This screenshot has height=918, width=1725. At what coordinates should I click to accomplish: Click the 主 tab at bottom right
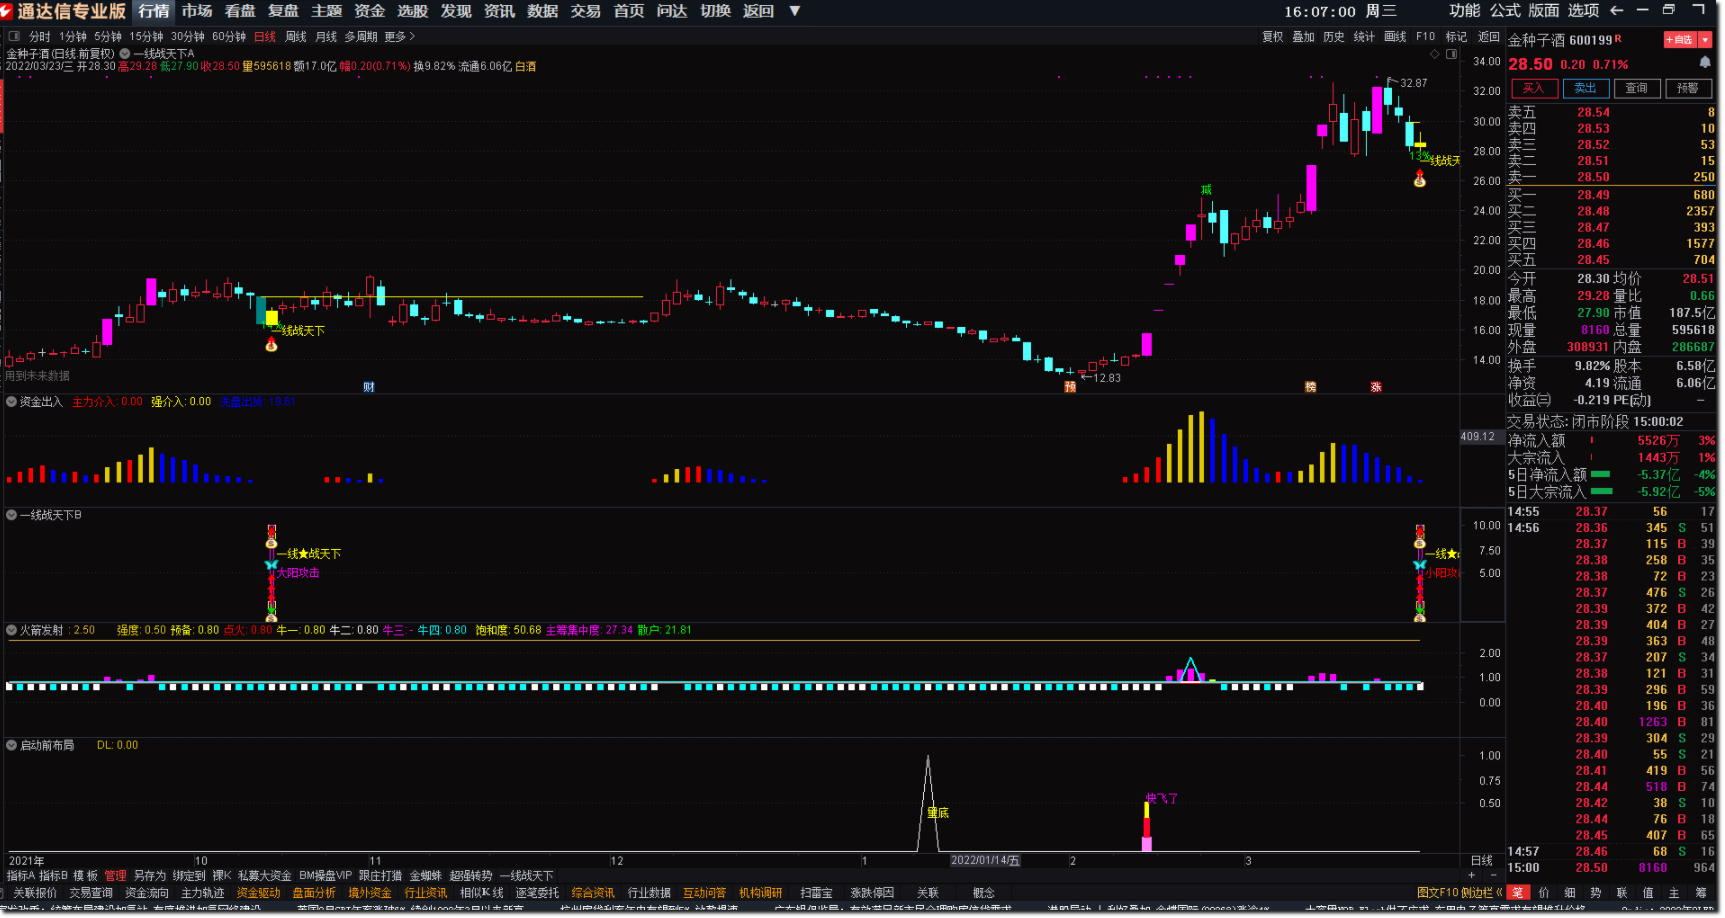pyautogui.click(x=1674, y=892)
